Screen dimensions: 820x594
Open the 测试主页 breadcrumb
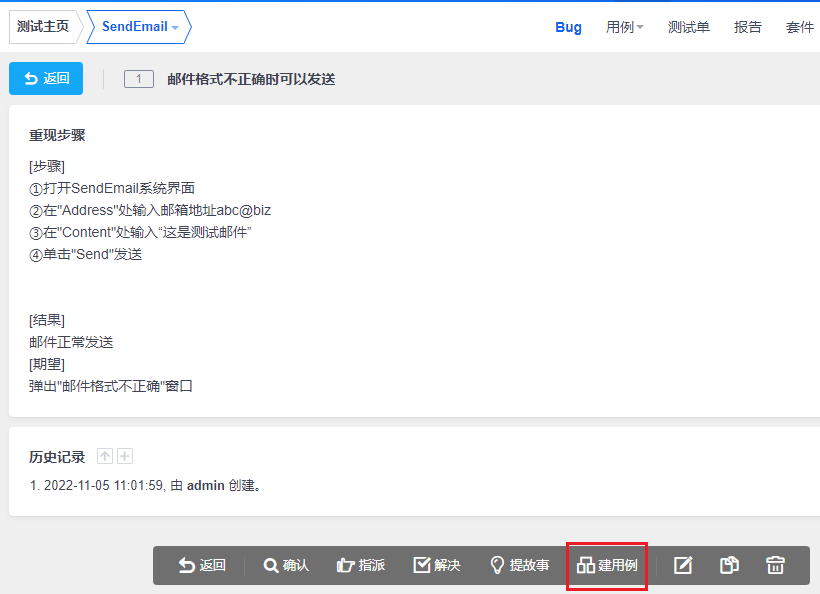click(x=43, y=27)
